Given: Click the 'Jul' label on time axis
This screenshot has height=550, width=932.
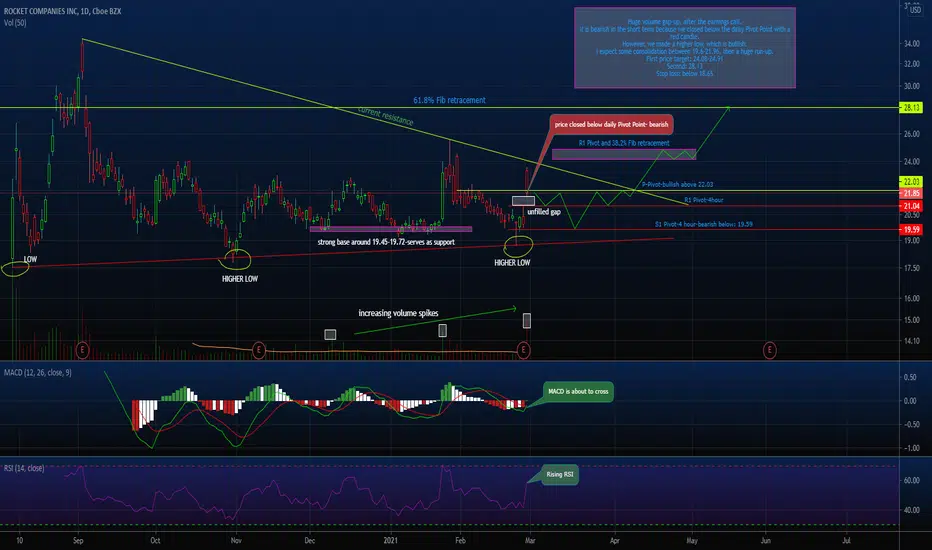Looking at the screenshot, I should coord(846,540).
